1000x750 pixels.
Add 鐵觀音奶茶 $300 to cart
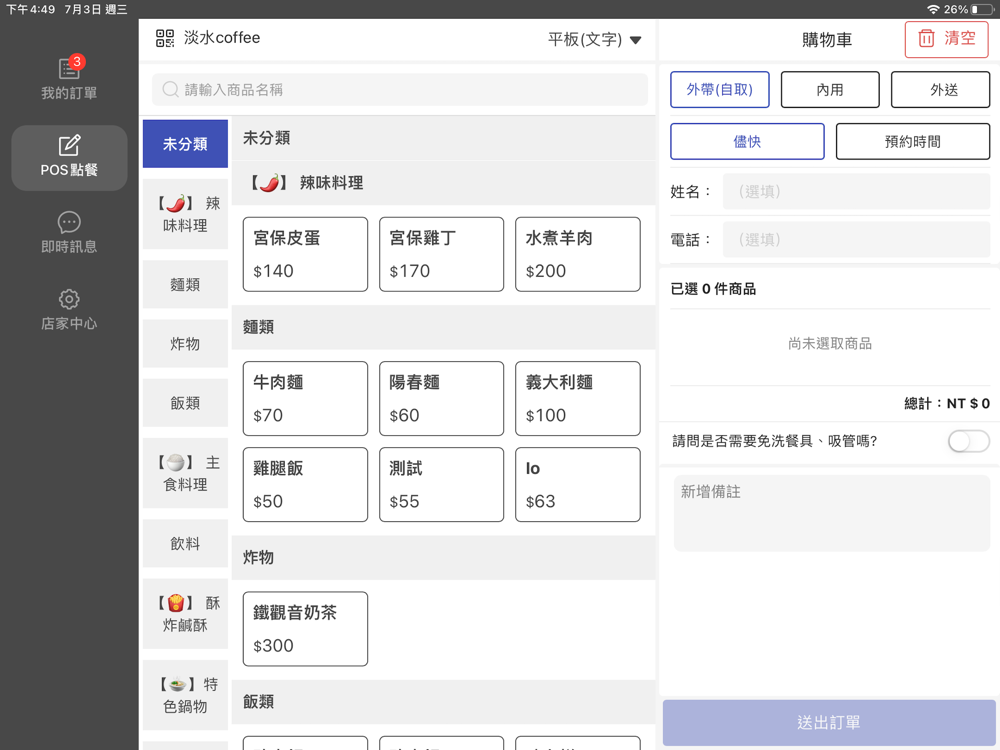click(x=305, y=629)
